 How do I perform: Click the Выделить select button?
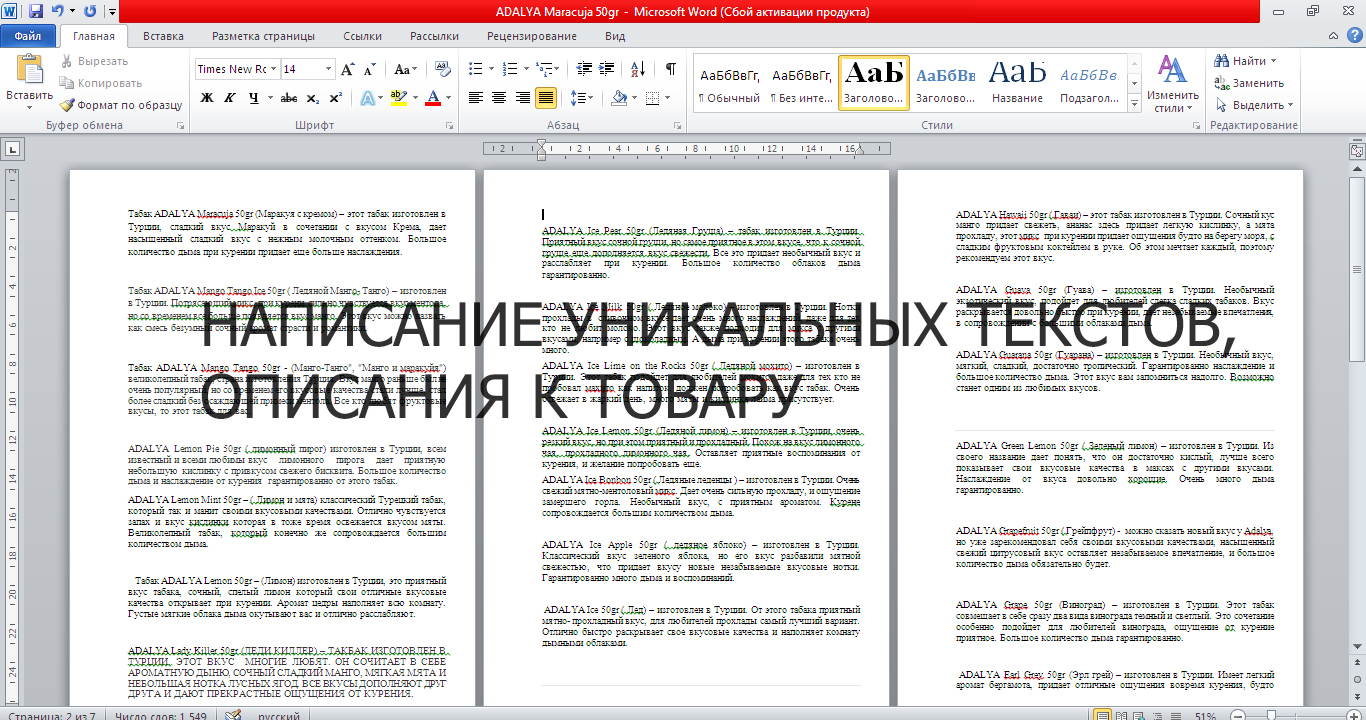(x=1253, y=105)
